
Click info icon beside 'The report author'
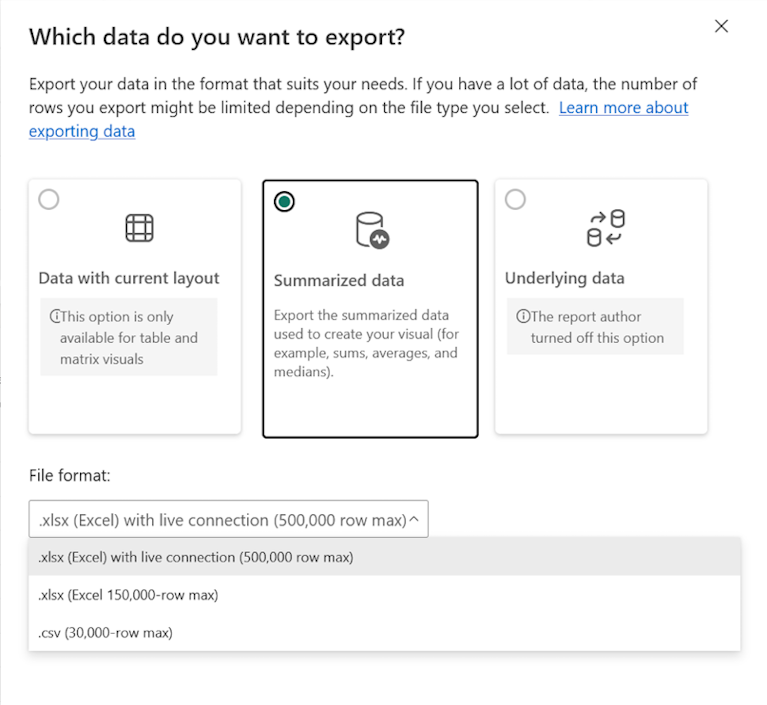(523, 317)
